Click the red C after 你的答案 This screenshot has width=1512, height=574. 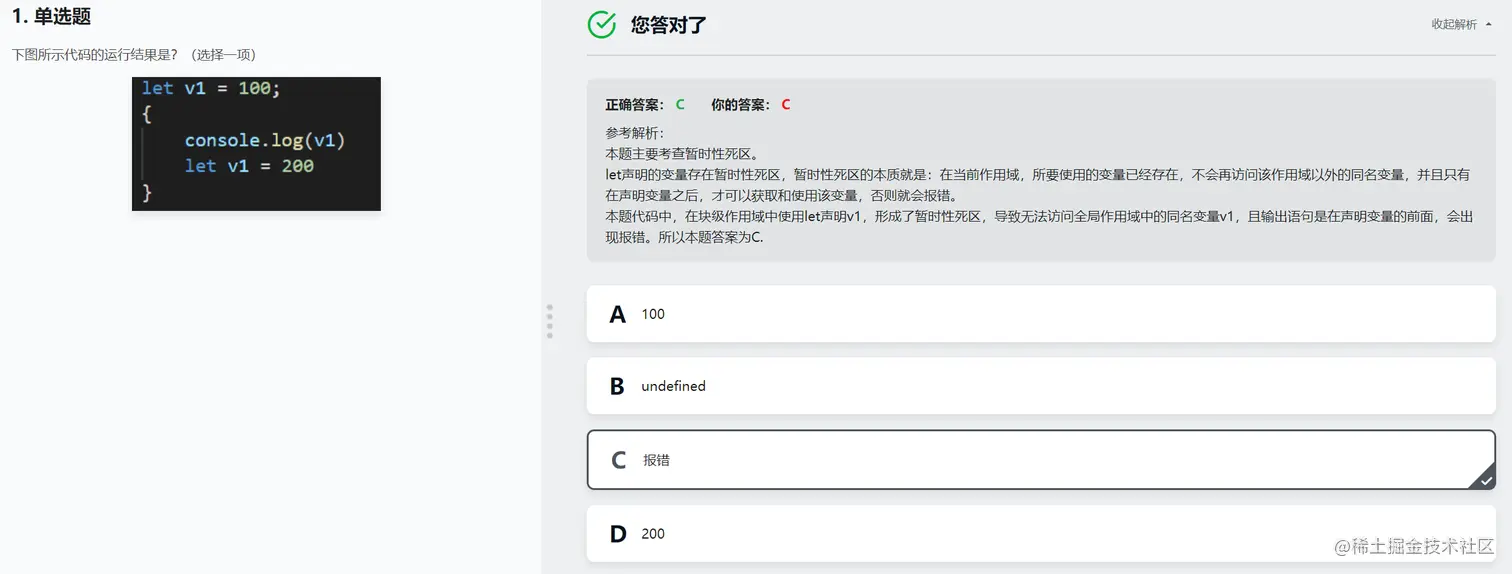786,104
